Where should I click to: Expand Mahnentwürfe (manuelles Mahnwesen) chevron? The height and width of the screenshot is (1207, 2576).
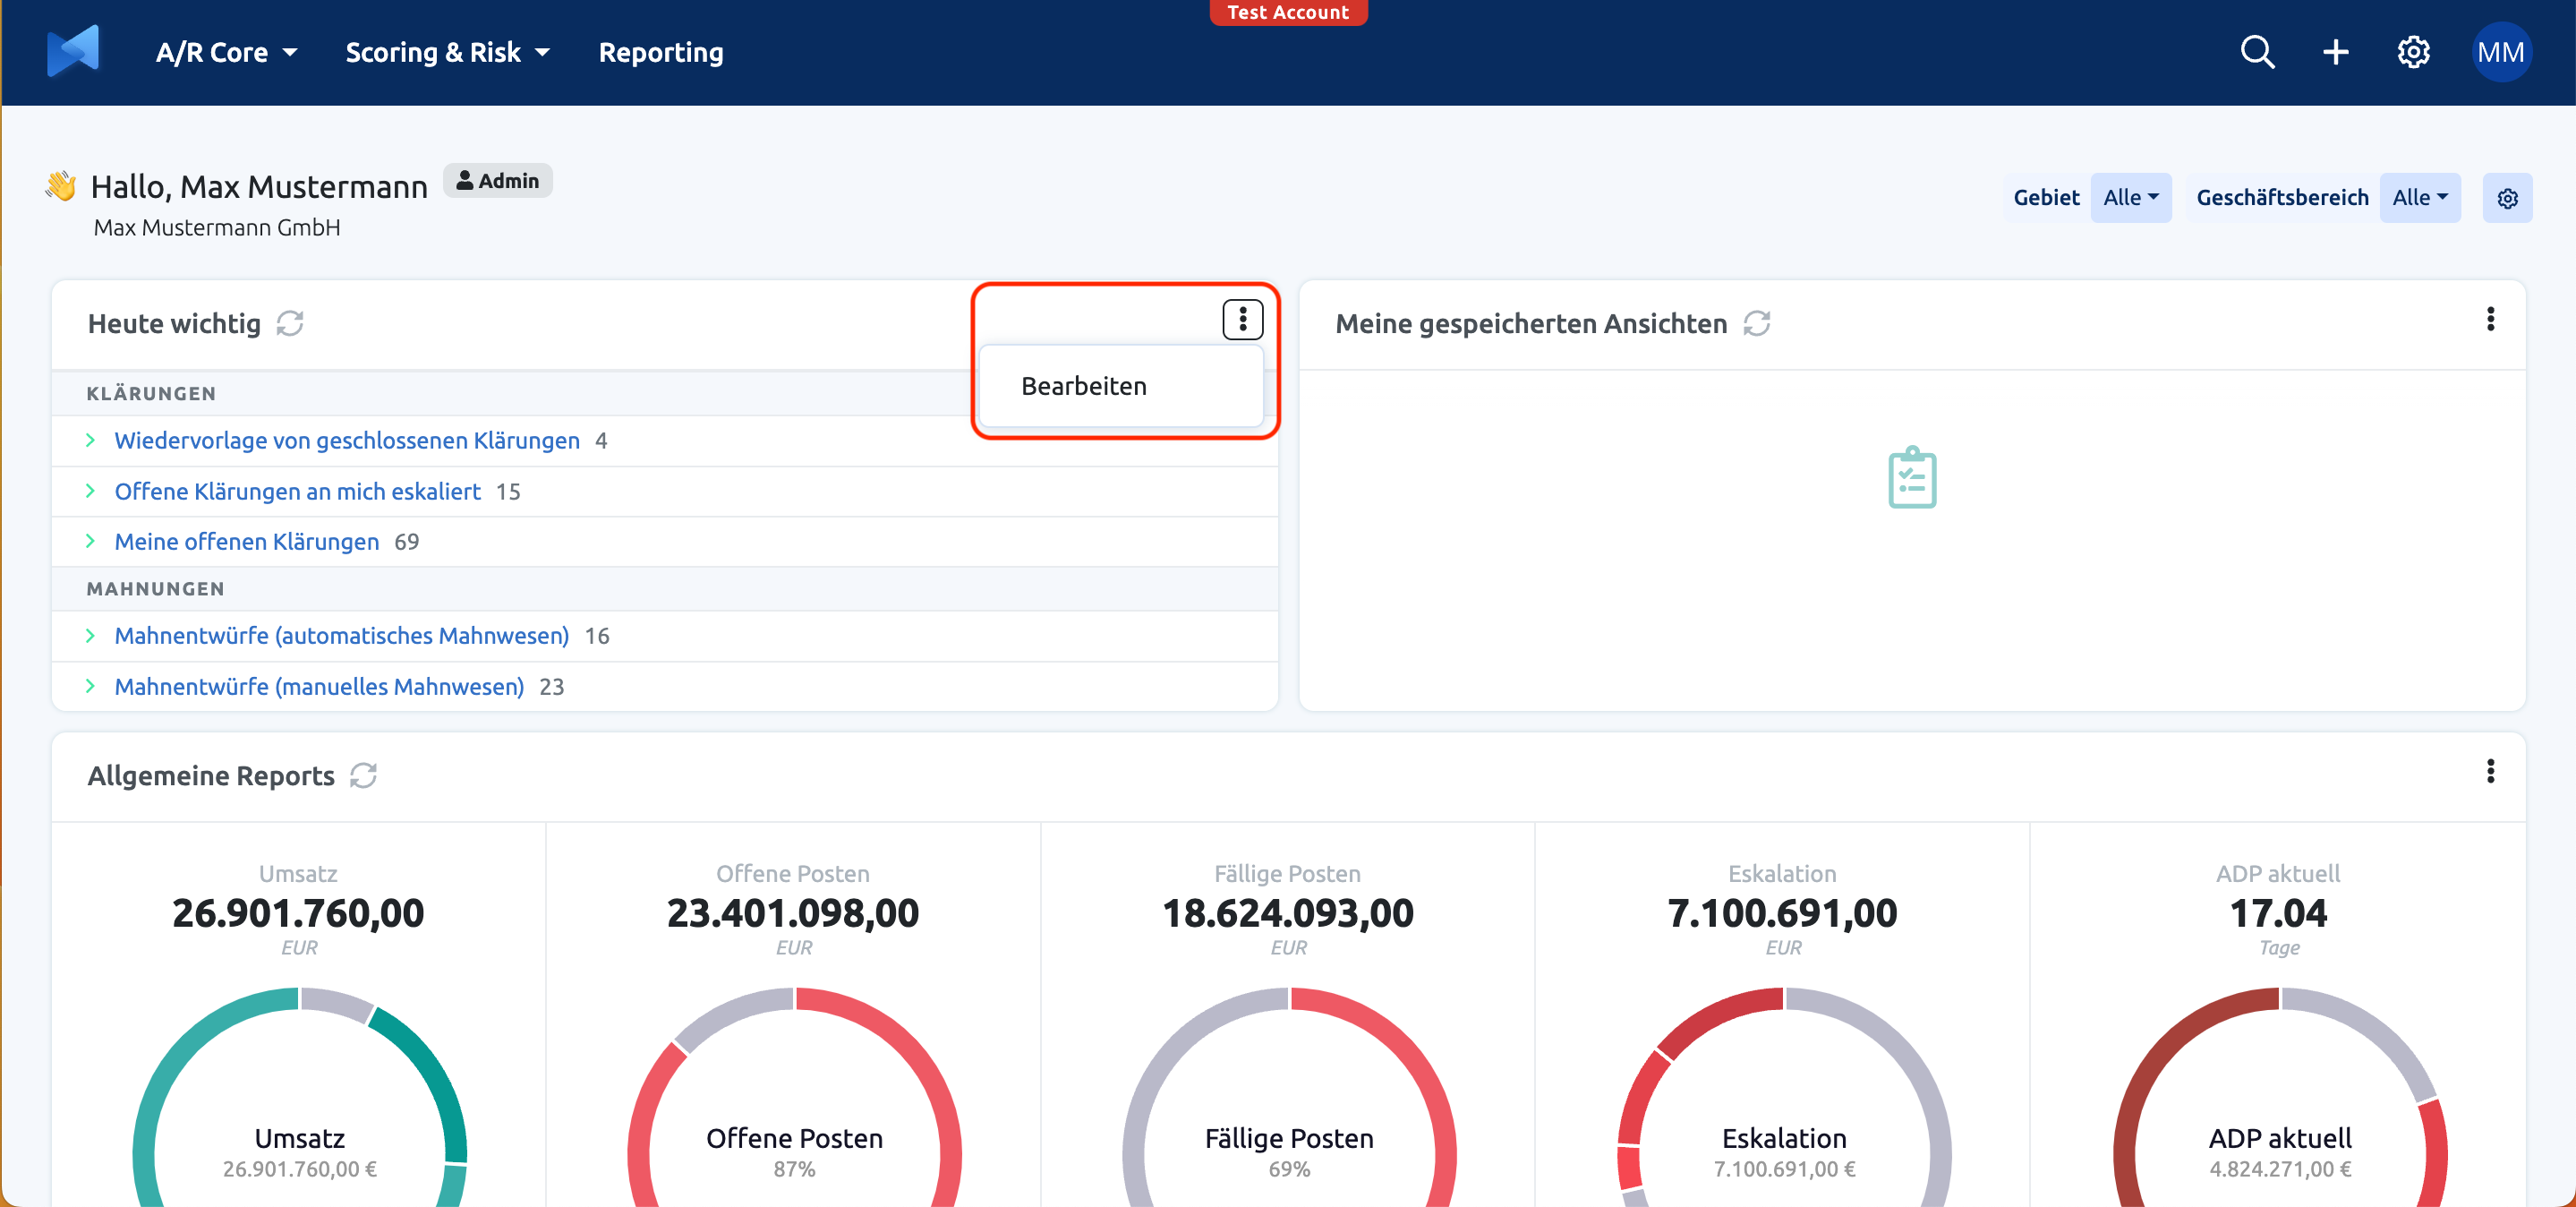[91, 686]
